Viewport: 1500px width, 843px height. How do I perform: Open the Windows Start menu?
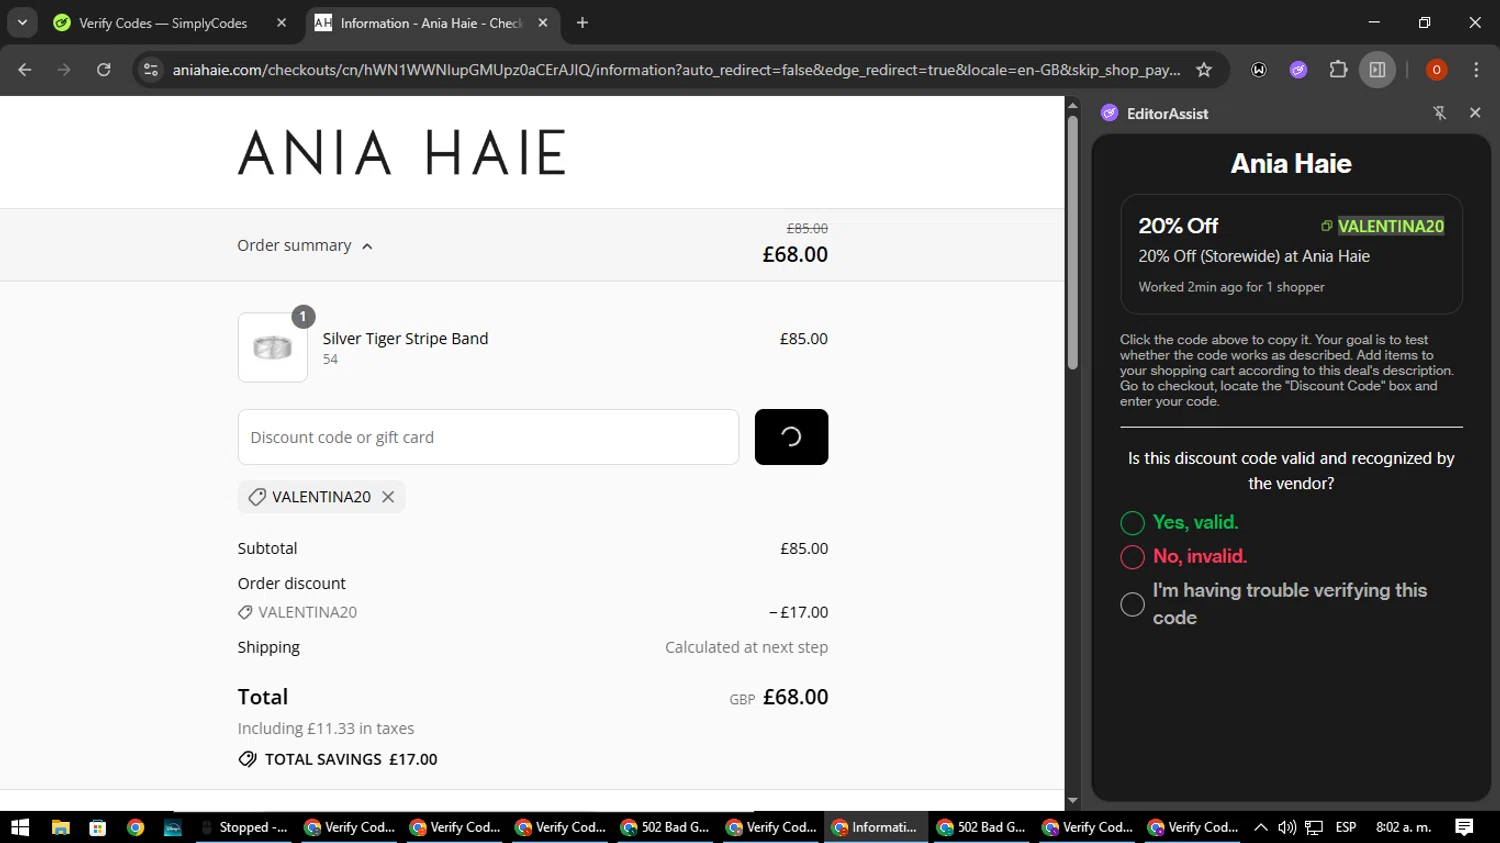click(x=20, y=827)
